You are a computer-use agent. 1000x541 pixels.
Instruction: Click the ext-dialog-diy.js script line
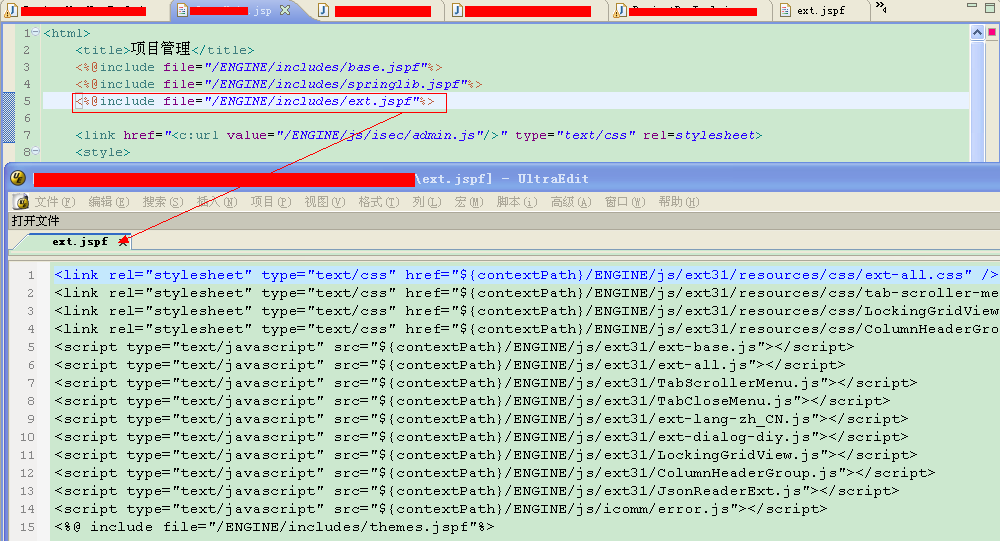pos(481,437)
